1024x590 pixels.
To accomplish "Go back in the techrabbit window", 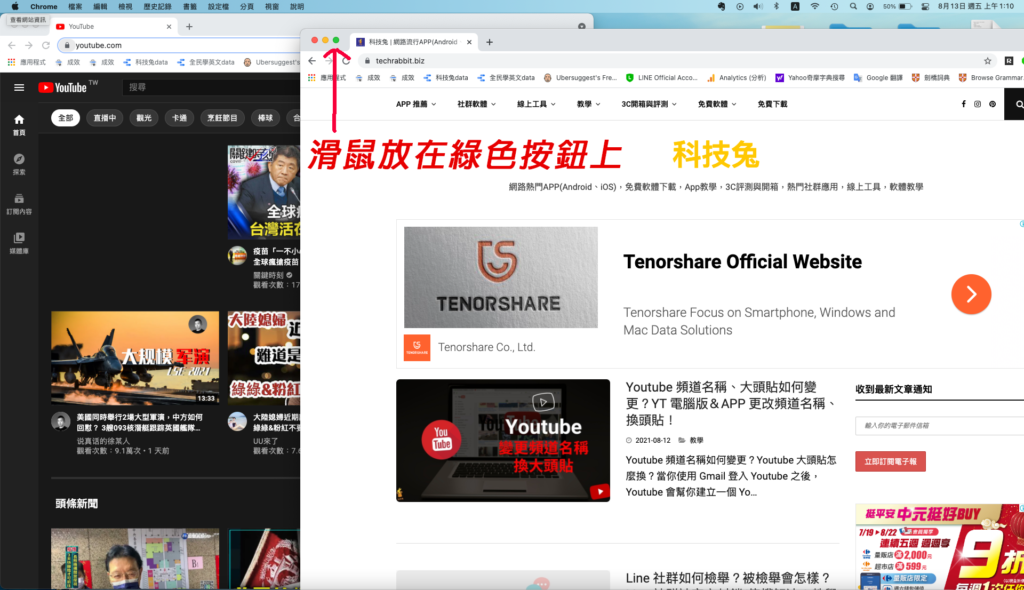I will 312,61.
